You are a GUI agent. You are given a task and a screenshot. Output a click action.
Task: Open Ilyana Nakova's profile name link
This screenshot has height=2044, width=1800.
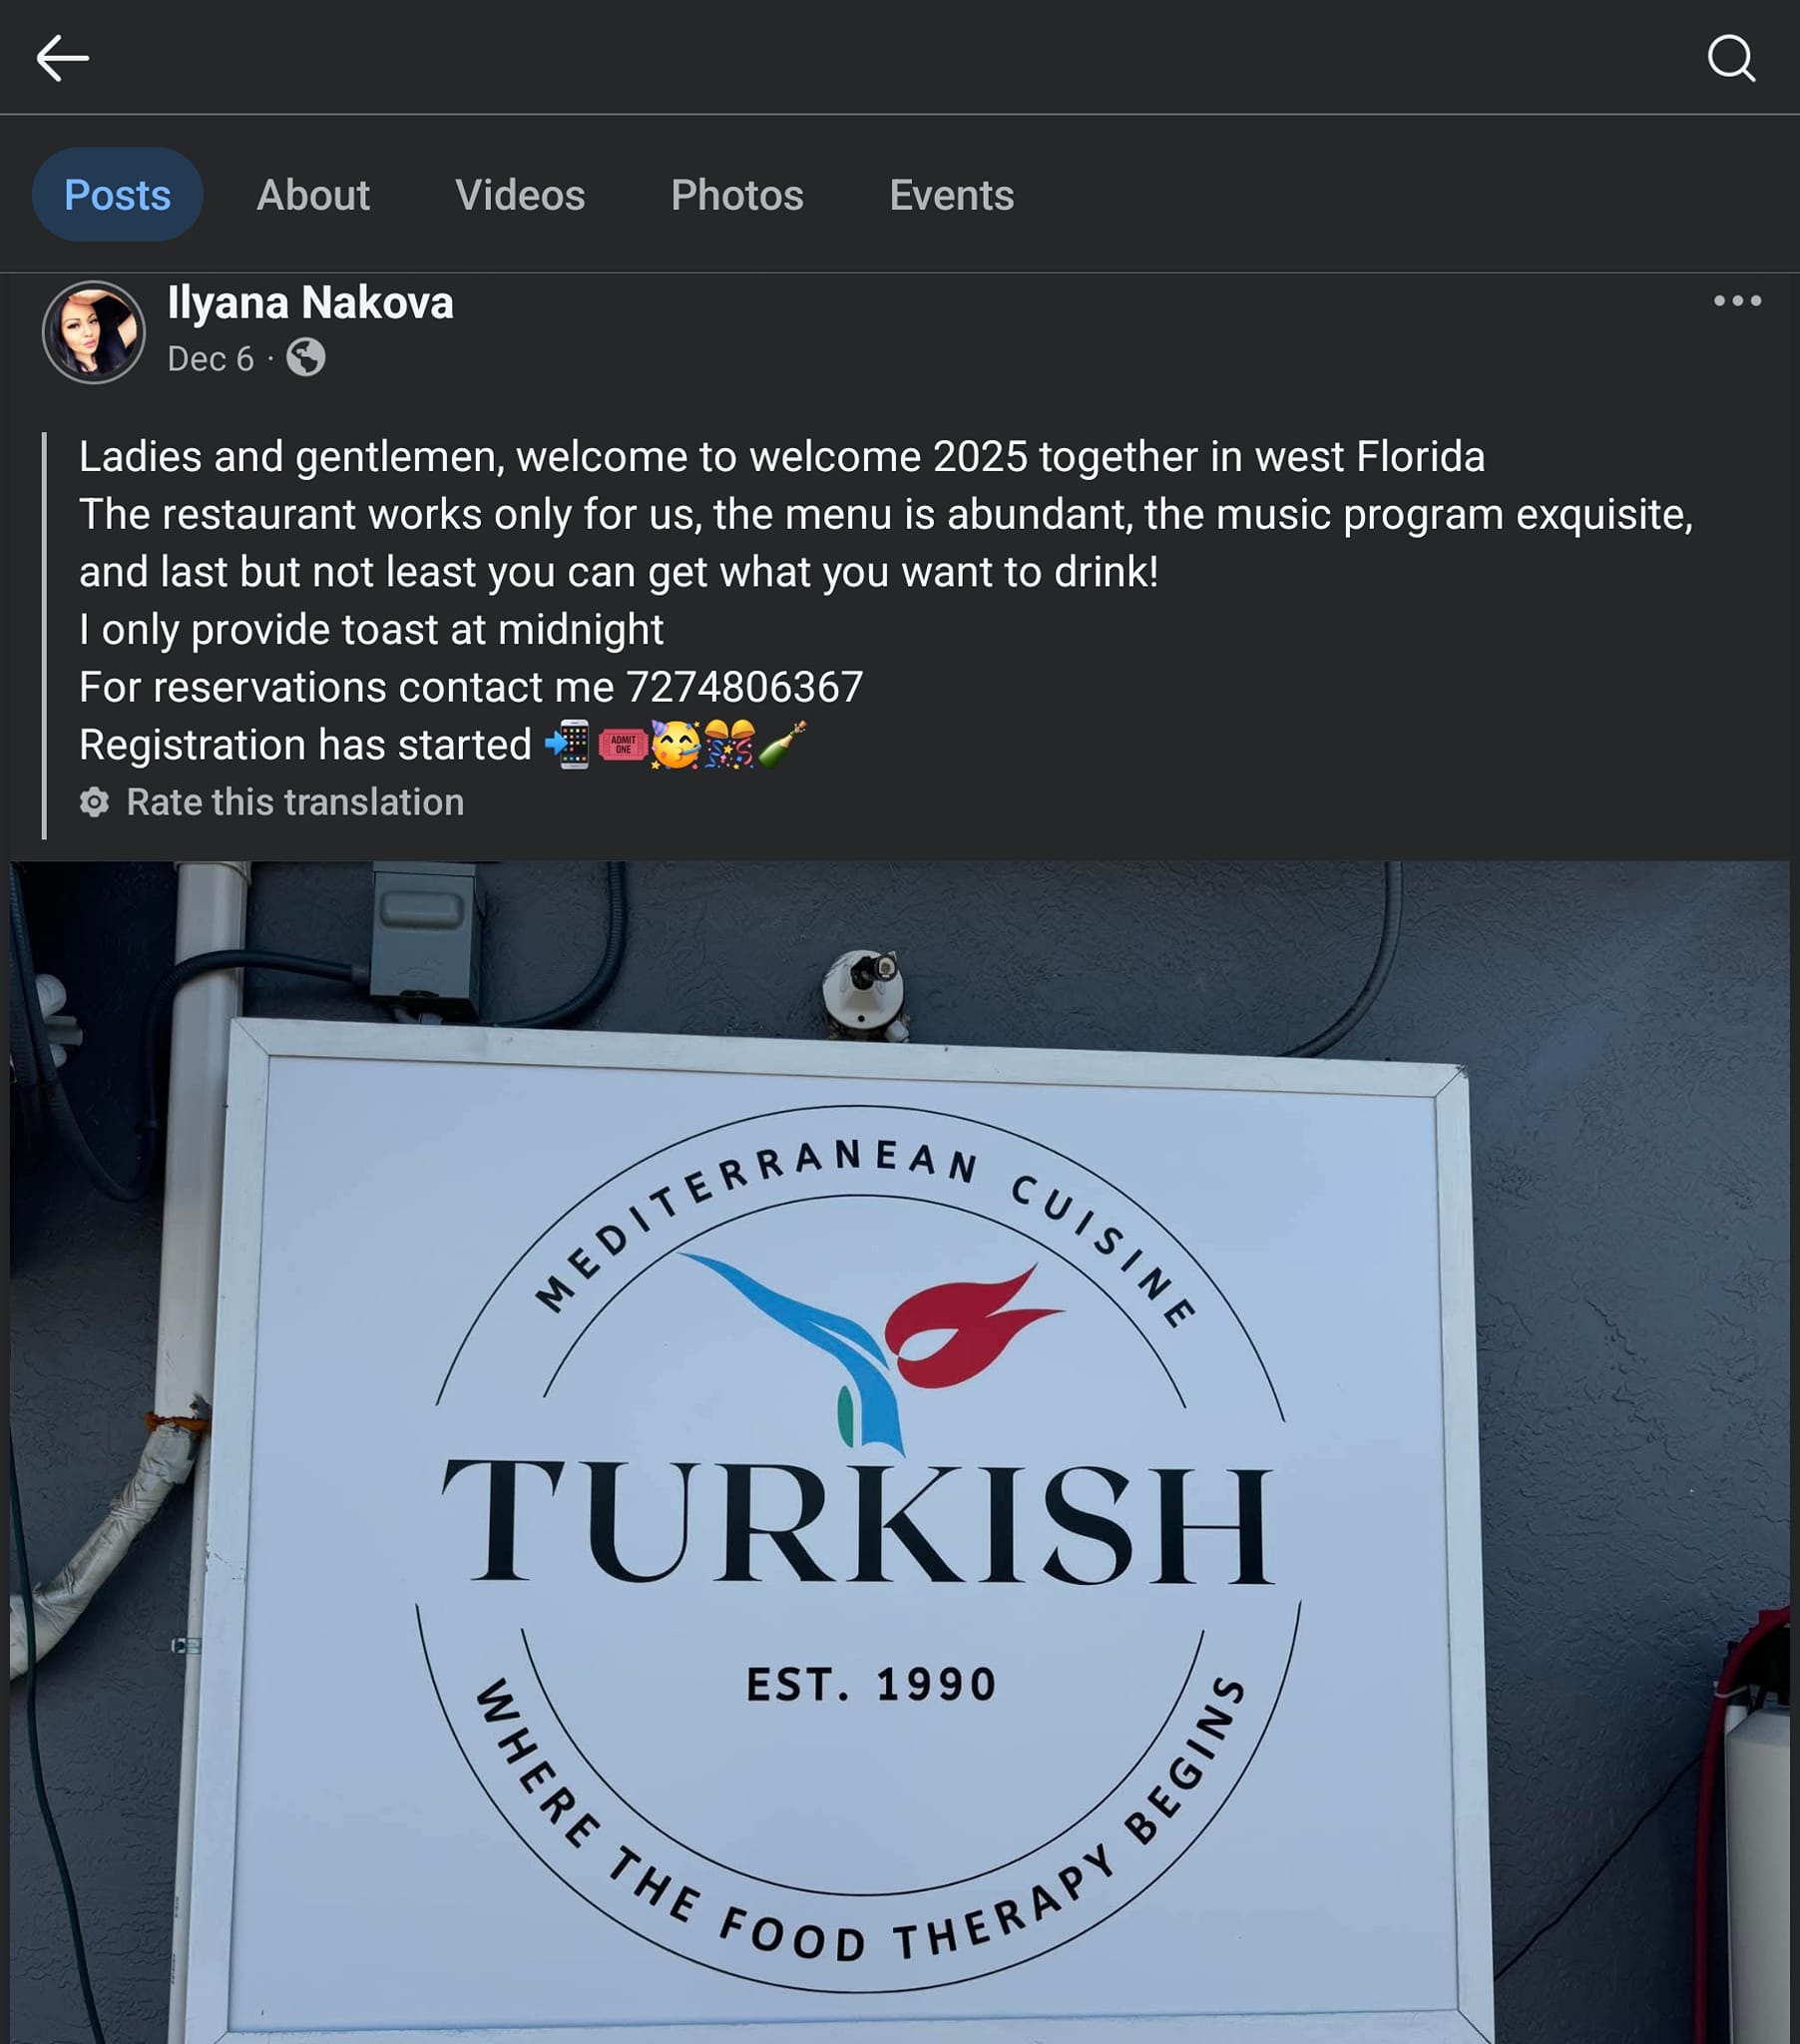[310, 302]
